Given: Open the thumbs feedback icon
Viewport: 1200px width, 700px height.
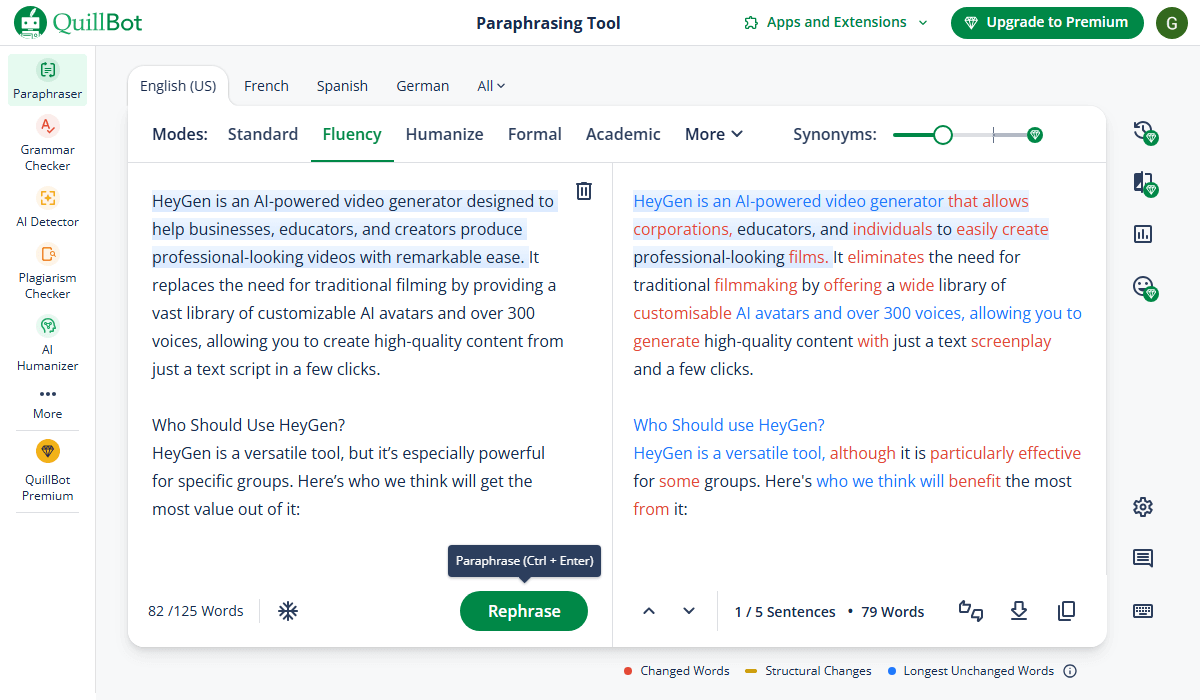Looking at the screenshot, I should pyautogui.click(x=971, y=611).
